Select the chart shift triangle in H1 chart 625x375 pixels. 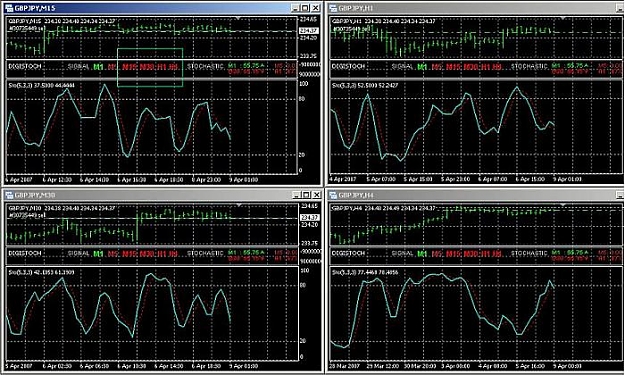pos(563,18)
